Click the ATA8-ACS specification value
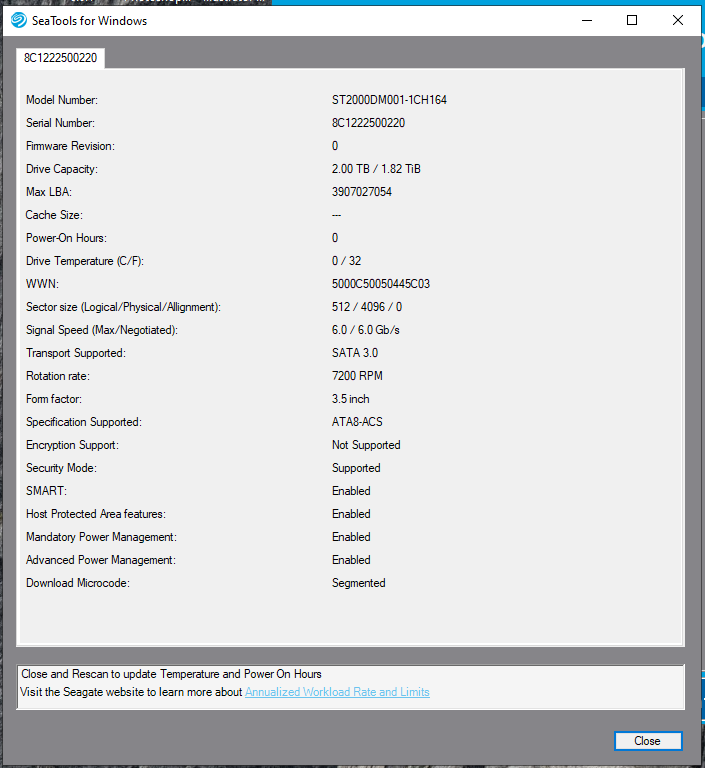The width and height of the screenshot is (705, 768). tap(357, 422)
